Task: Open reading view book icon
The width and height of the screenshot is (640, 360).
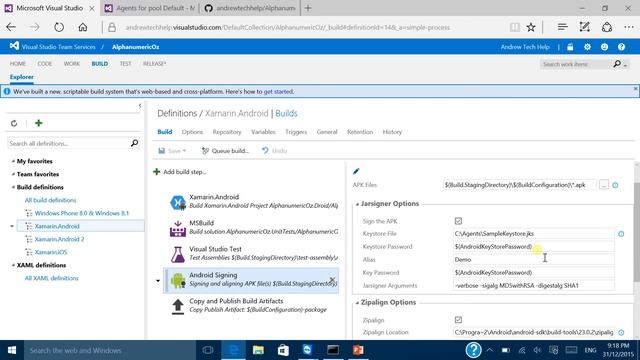Action: point(515,27)
